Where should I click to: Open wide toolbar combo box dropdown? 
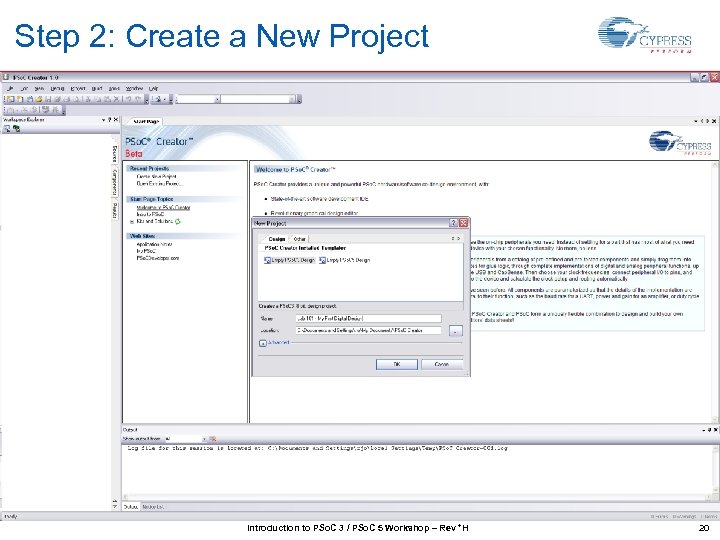(x=292, y=99)
